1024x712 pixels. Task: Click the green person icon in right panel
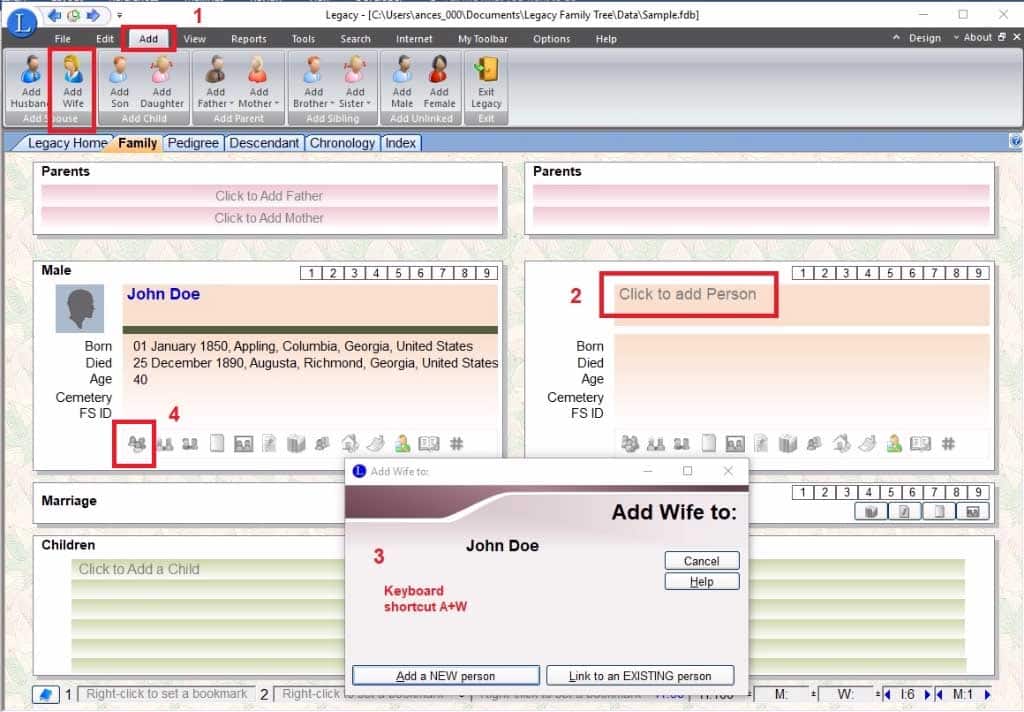click(x=894, y=444)
